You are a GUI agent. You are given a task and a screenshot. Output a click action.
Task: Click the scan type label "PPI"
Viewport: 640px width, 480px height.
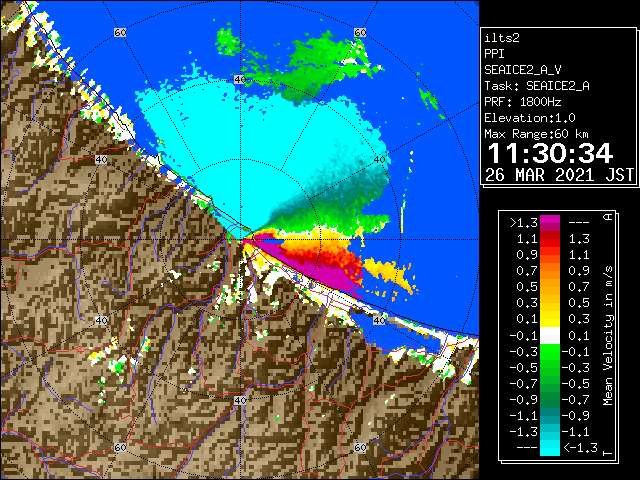click(494, 54)
